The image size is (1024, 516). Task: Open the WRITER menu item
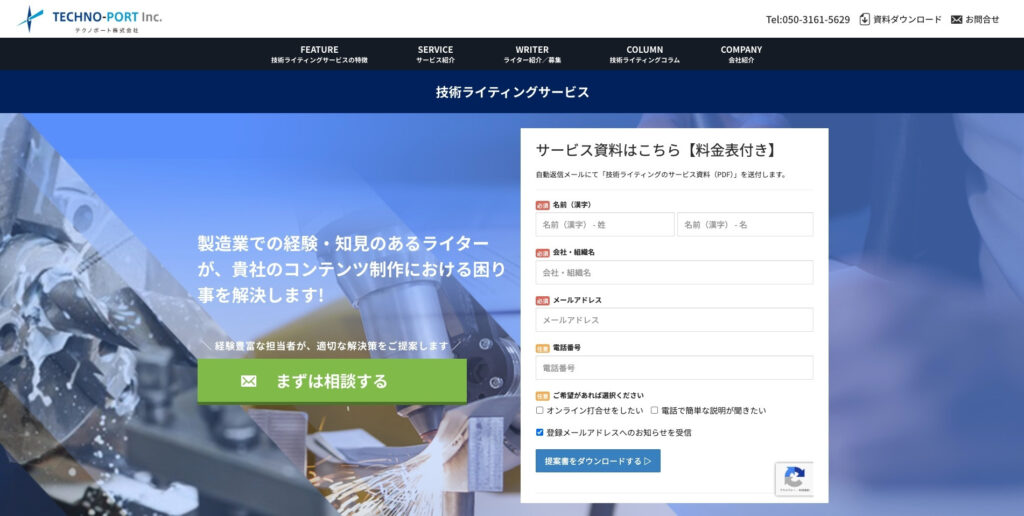[x=532, y=54]
